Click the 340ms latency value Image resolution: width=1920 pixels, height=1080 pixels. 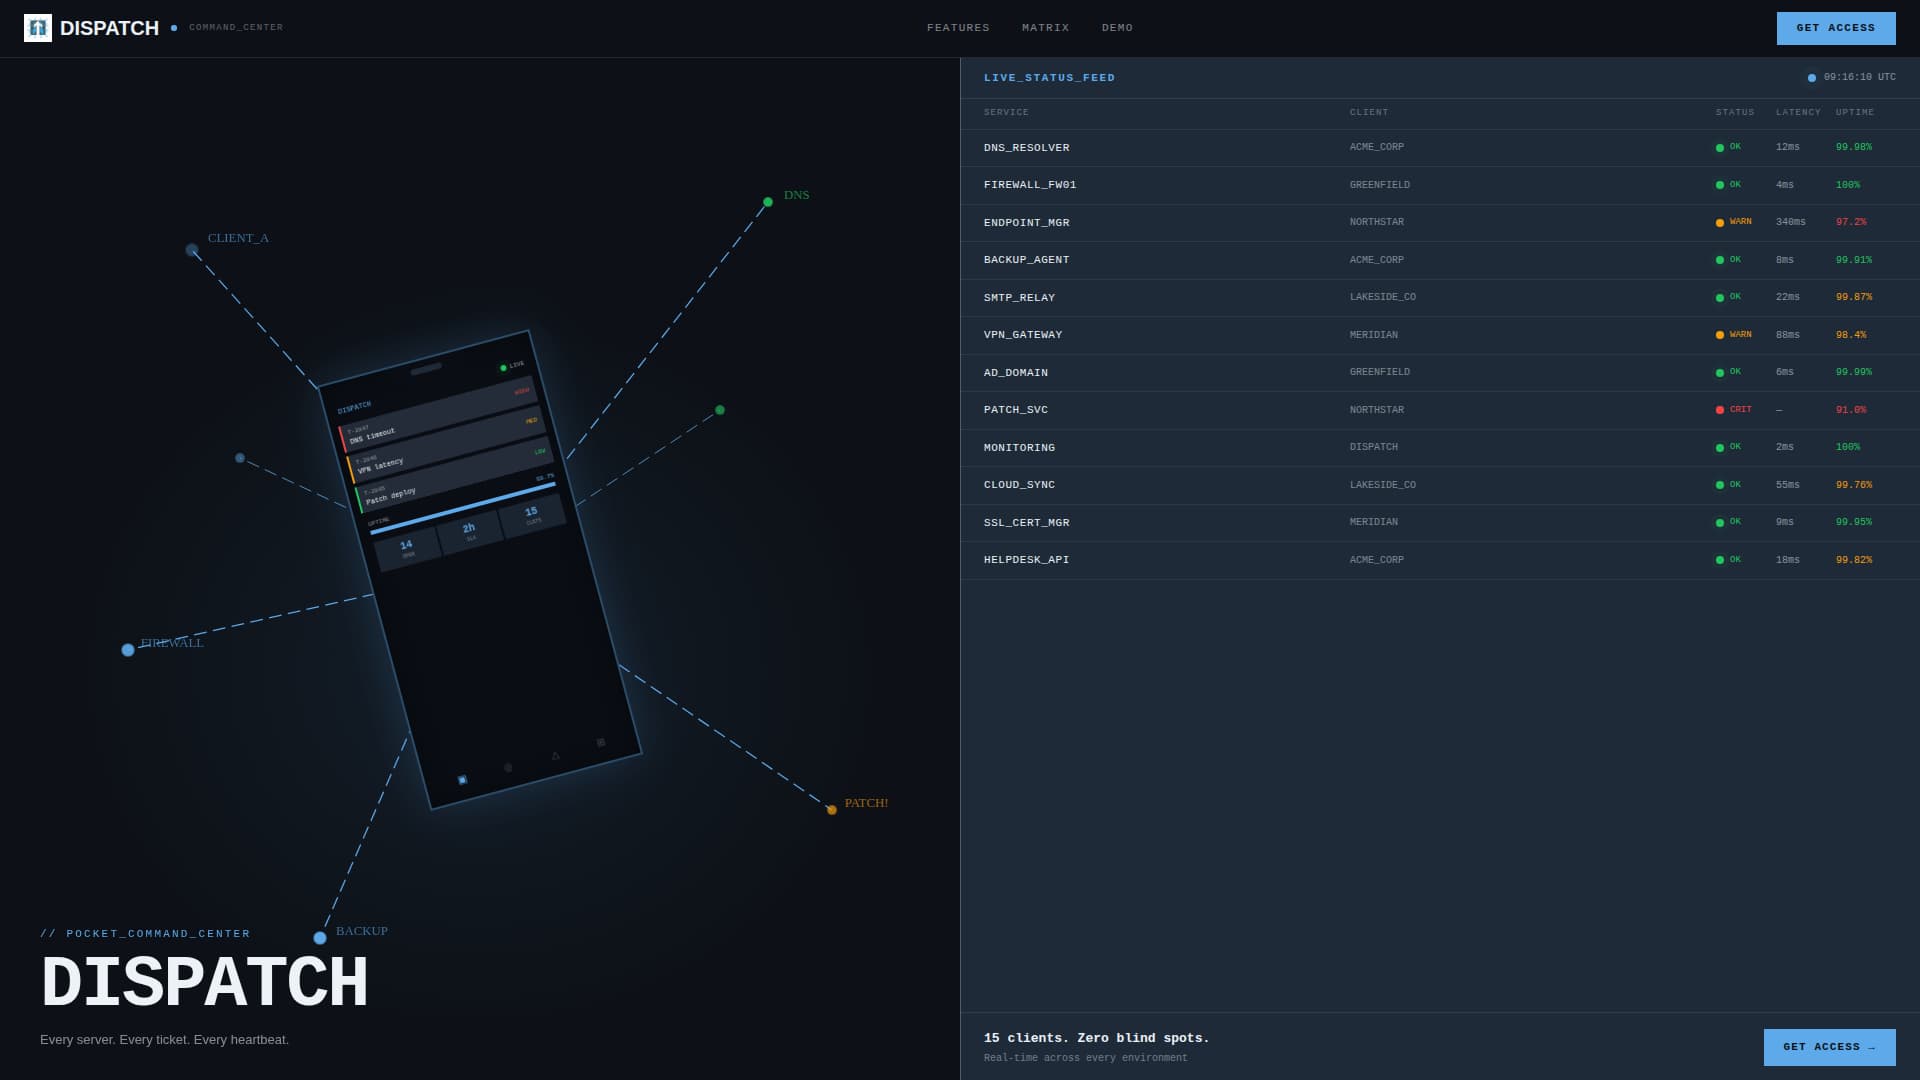(x=1790, y=222)
